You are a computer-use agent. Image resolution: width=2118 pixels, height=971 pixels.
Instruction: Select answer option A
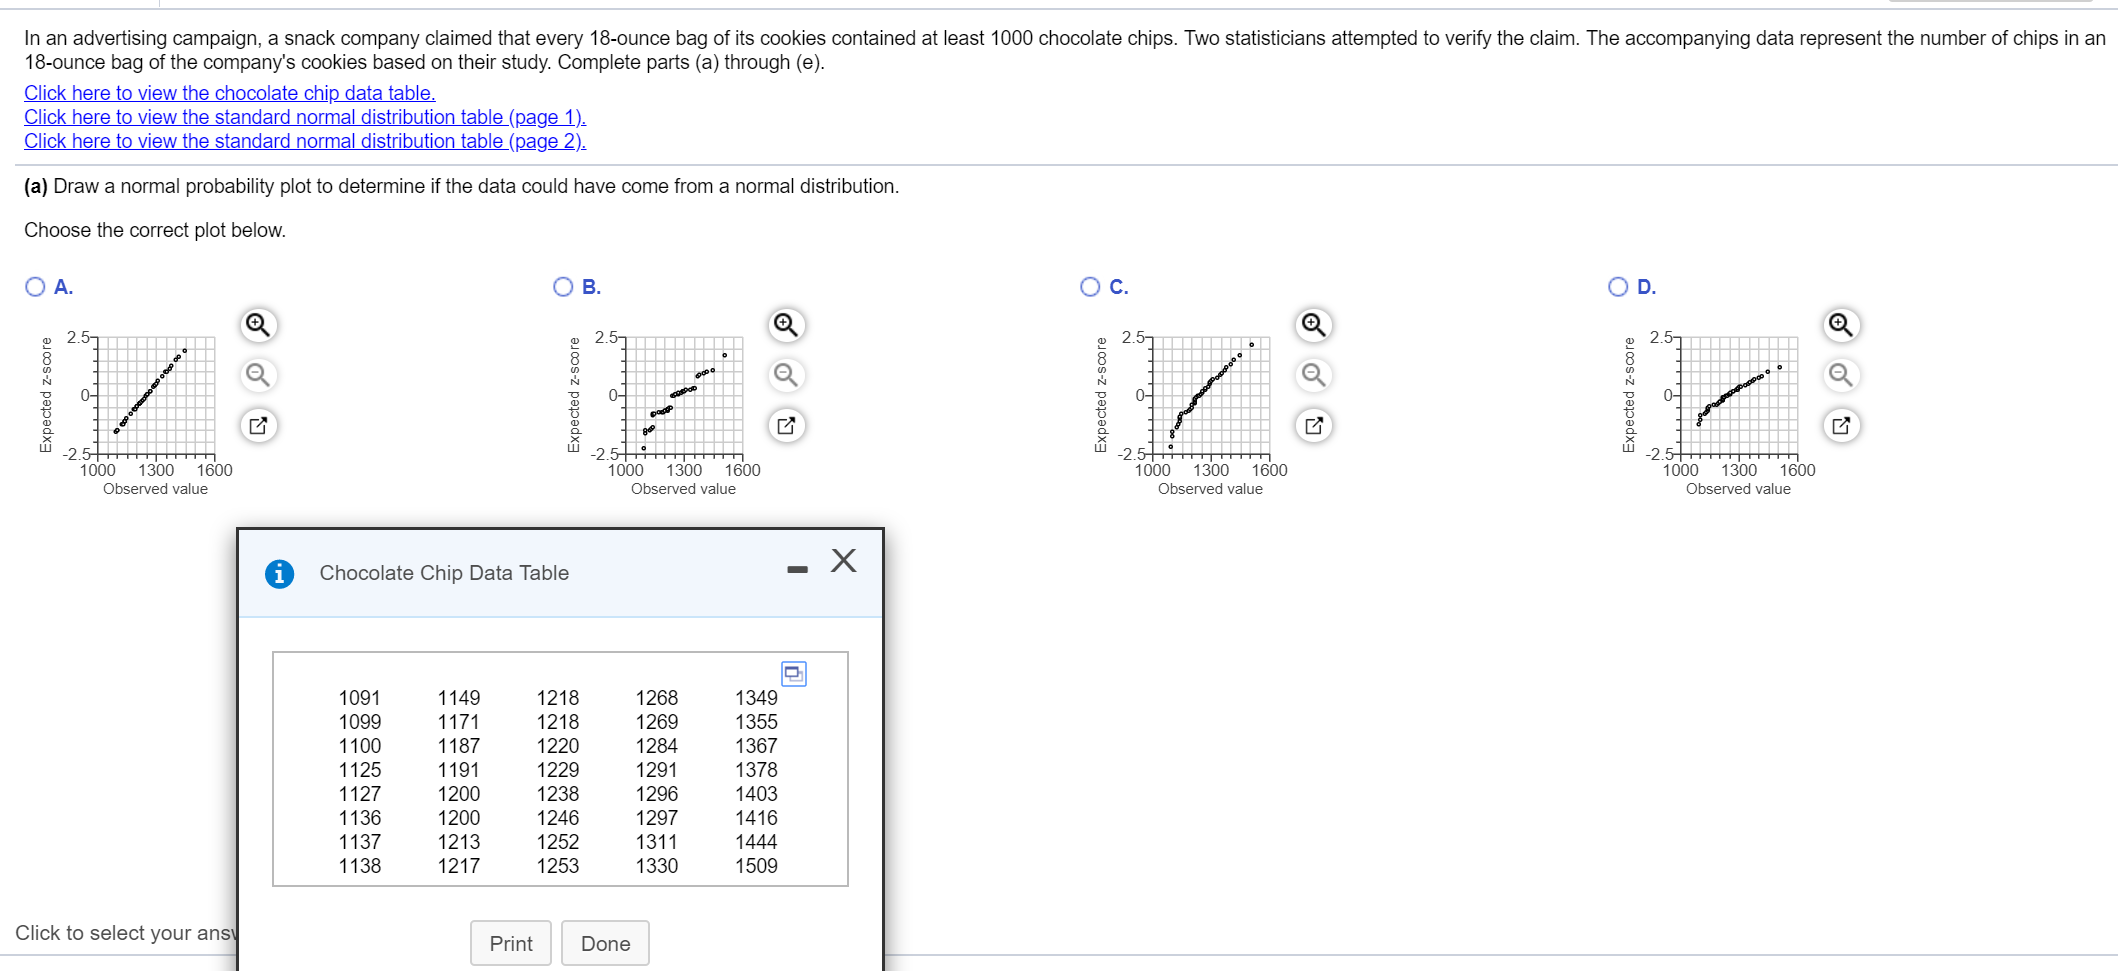tap(36, 287)
